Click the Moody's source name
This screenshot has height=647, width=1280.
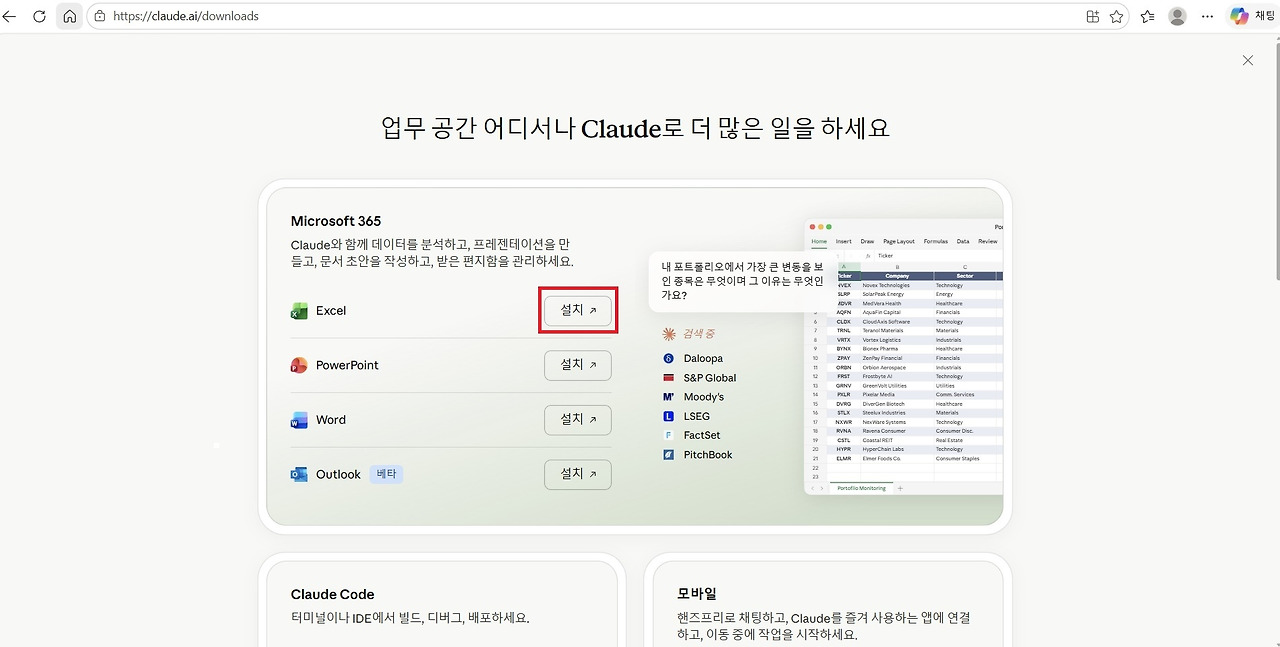coord(704,397)
